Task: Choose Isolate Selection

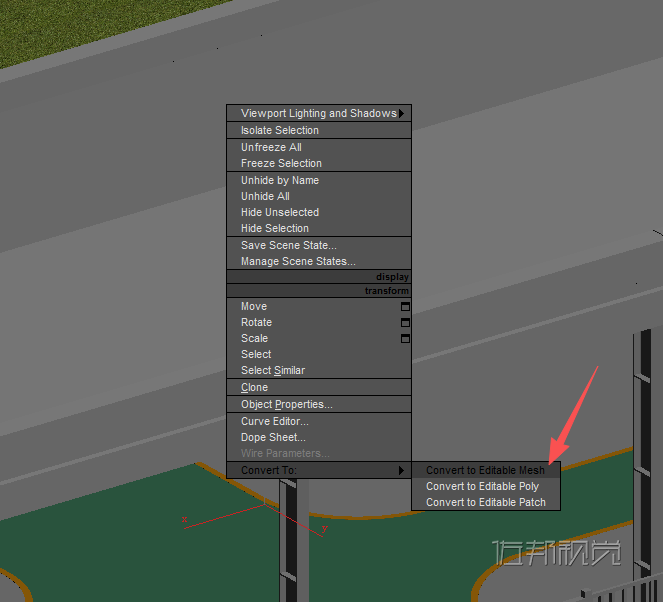Action: [x=319, y=130]
